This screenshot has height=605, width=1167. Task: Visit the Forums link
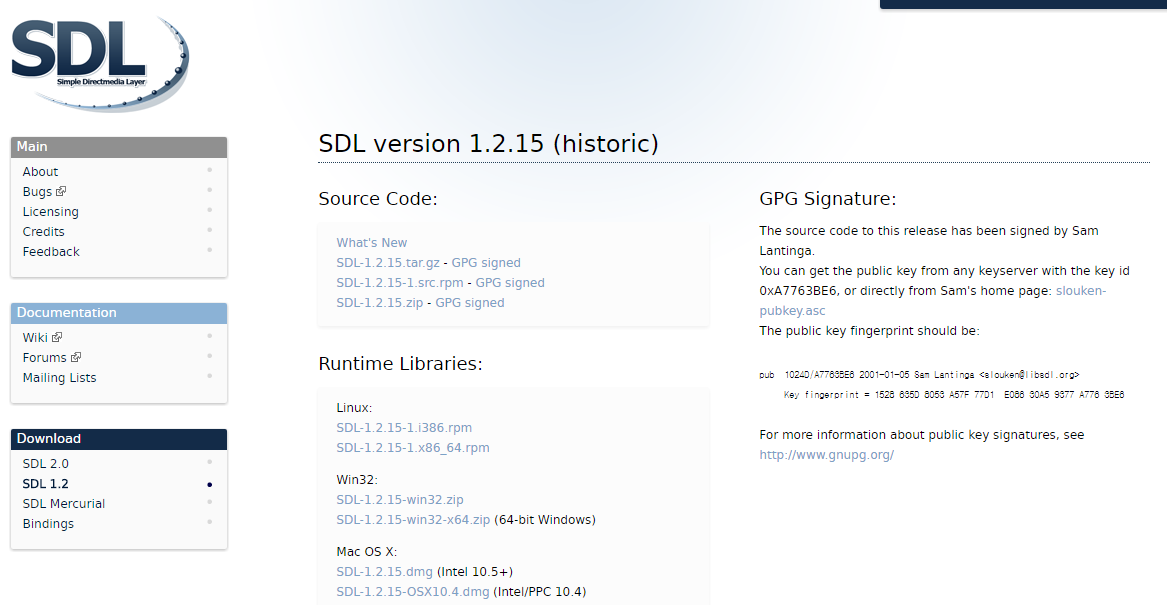pyautogui.click(x=51, y=358)
